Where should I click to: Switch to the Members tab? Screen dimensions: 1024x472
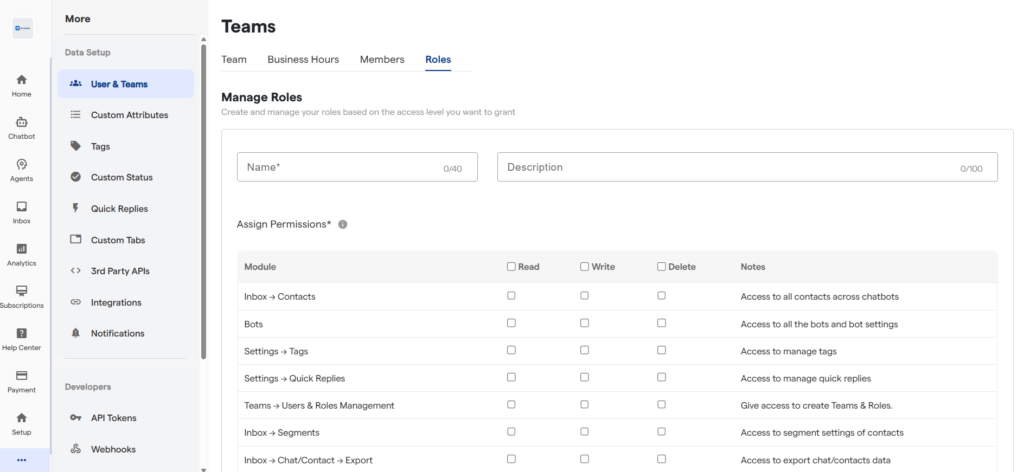pos(382,60)
